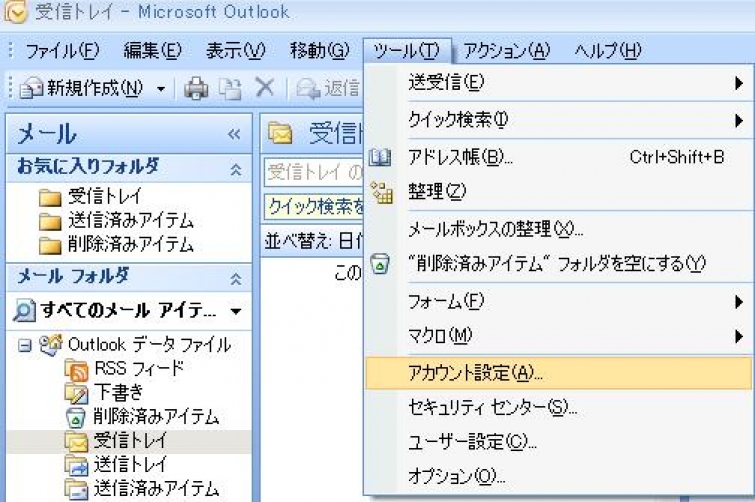Image resolution: width=755 pixels, height=502 pixels.
Task: Expand the クイック検索(I) submenu
Action: click(x=739, y=120)
